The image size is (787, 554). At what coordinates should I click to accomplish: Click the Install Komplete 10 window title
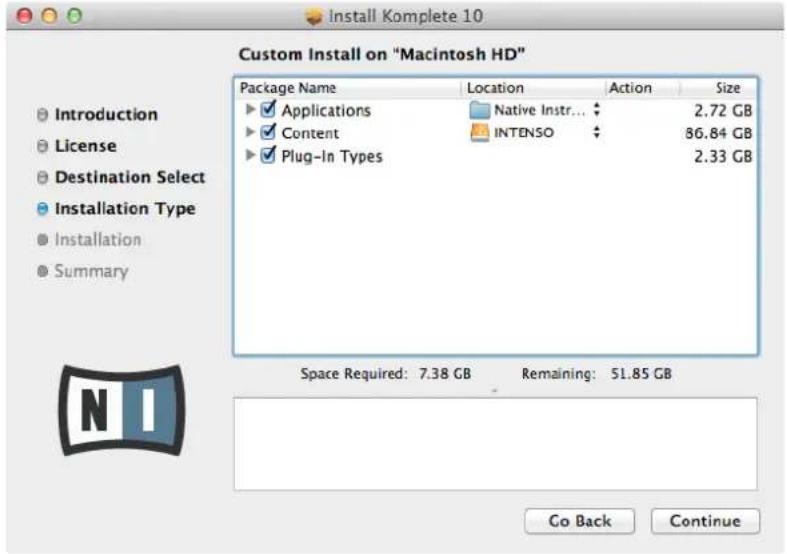[406, 16]
